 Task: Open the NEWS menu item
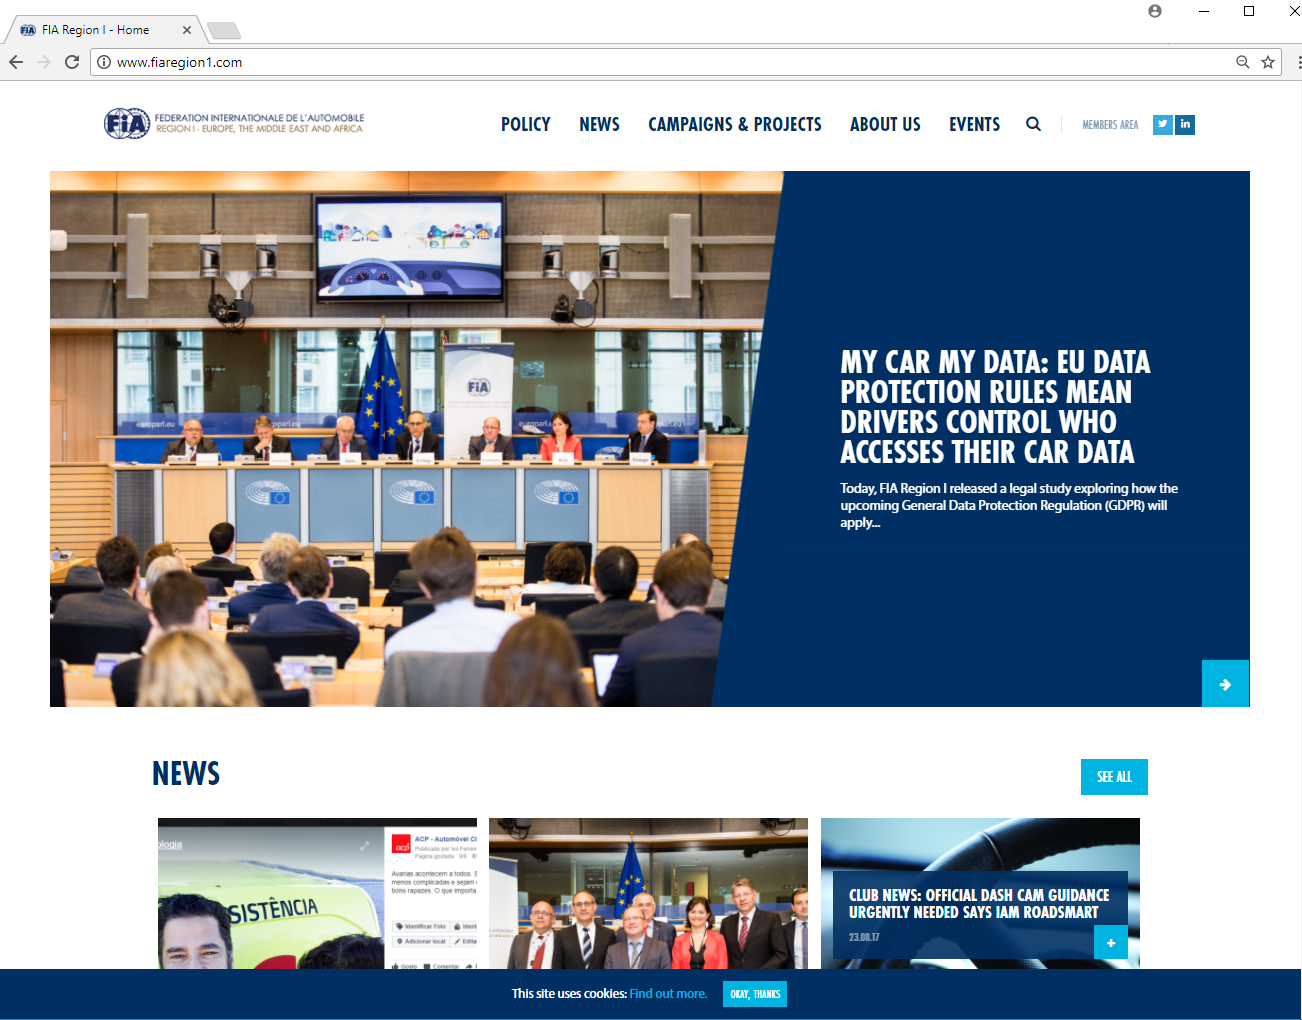coord(599,124)
